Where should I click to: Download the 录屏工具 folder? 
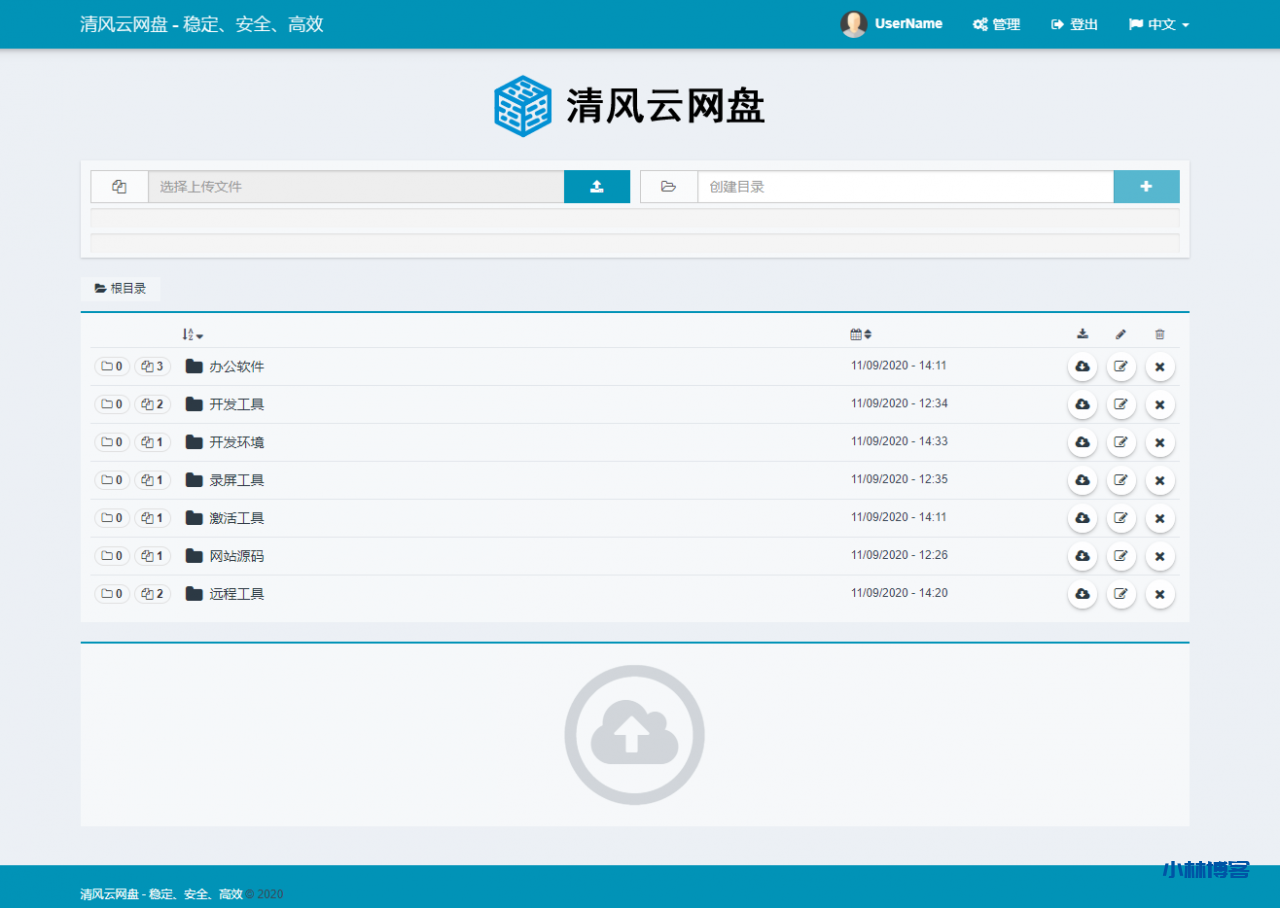click(x=1082, y=481)
